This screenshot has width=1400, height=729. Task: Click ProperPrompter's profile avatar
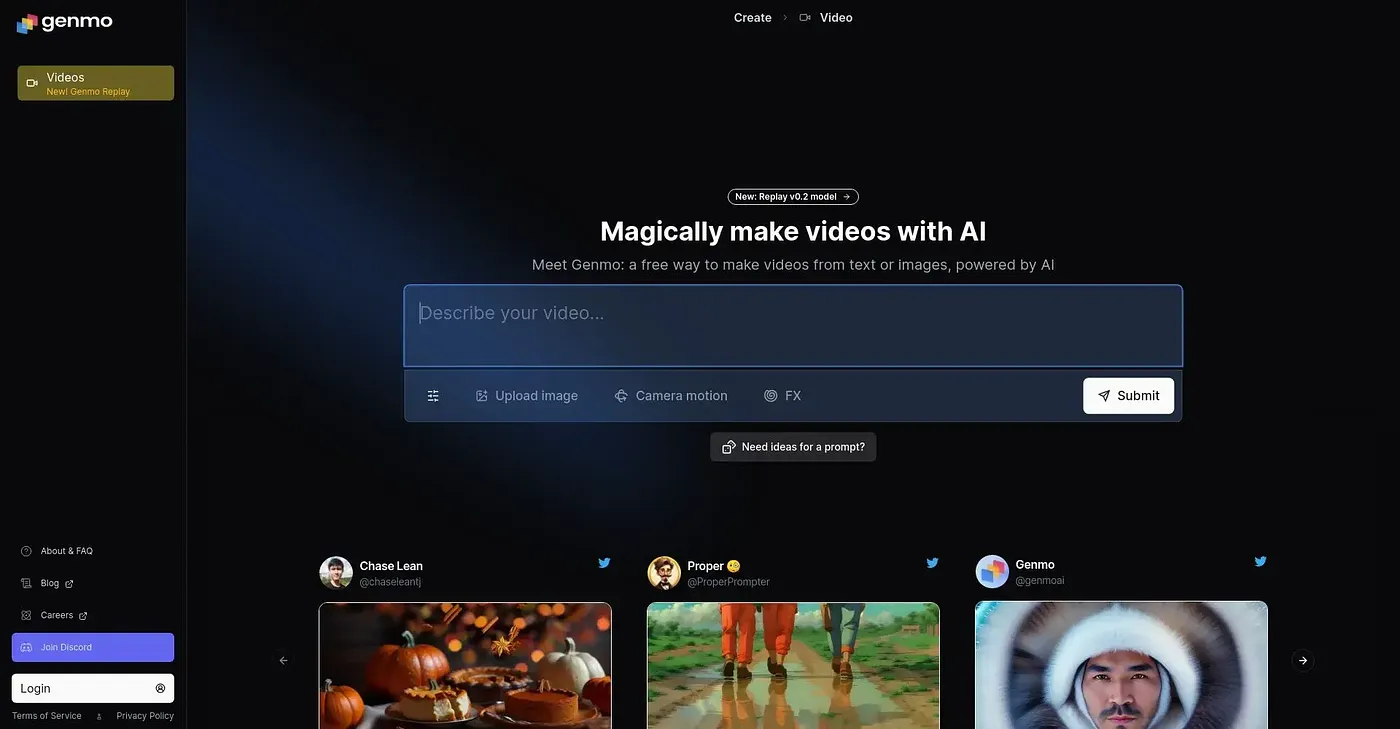664,573
